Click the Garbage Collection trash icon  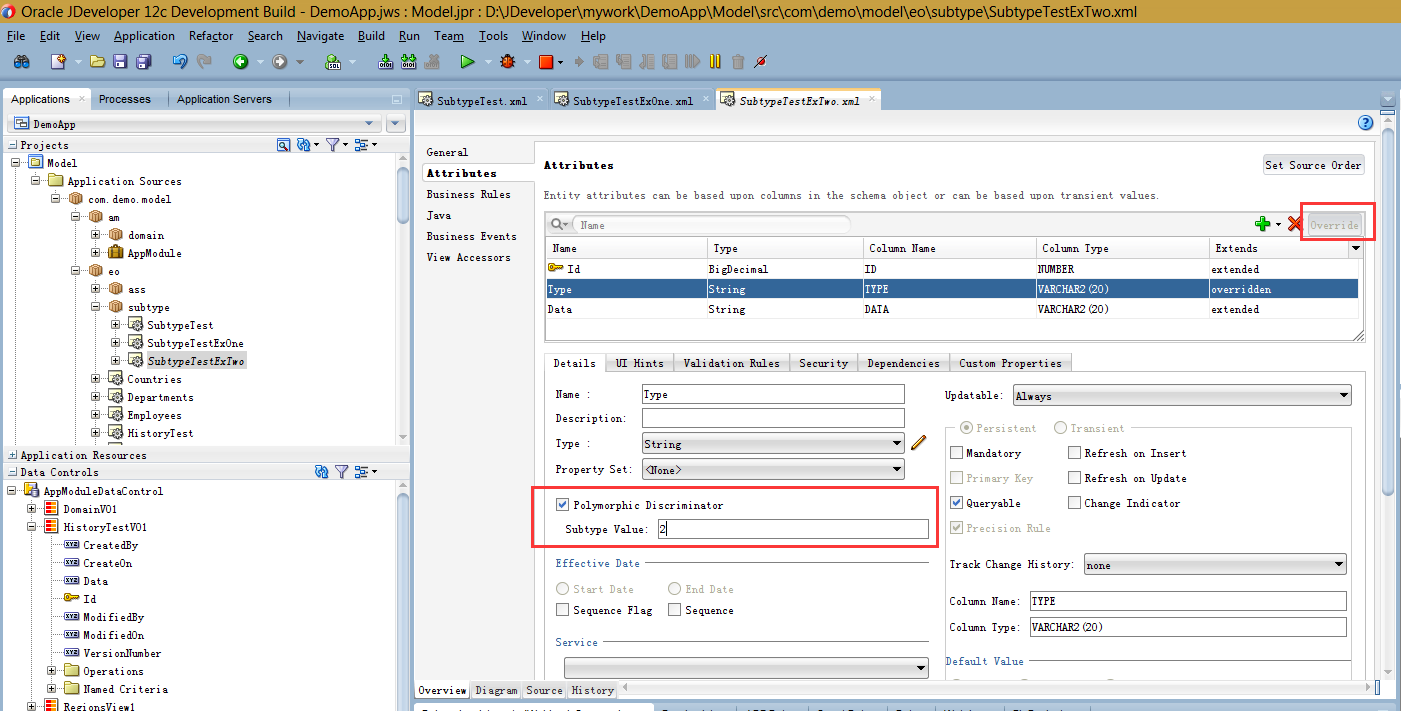(738, 62)
